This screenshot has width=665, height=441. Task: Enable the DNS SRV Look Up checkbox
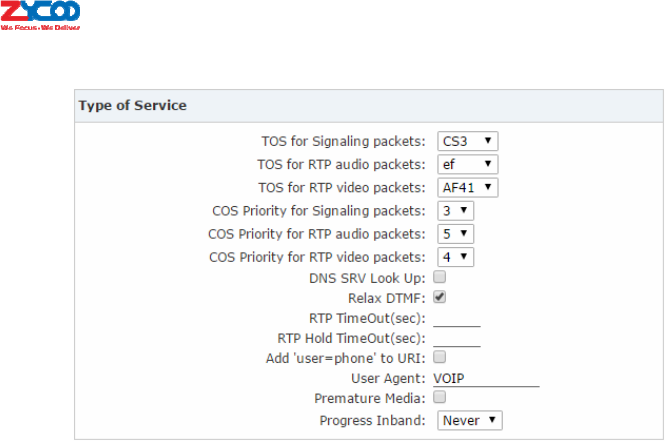coord(440,278)
